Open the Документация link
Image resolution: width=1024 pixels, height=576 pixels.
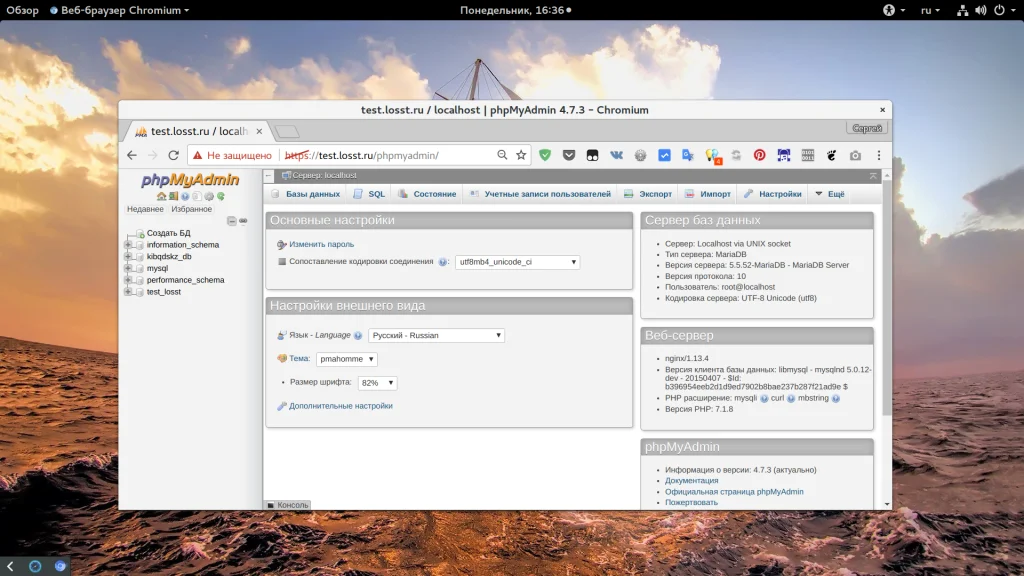coord(691,481)
